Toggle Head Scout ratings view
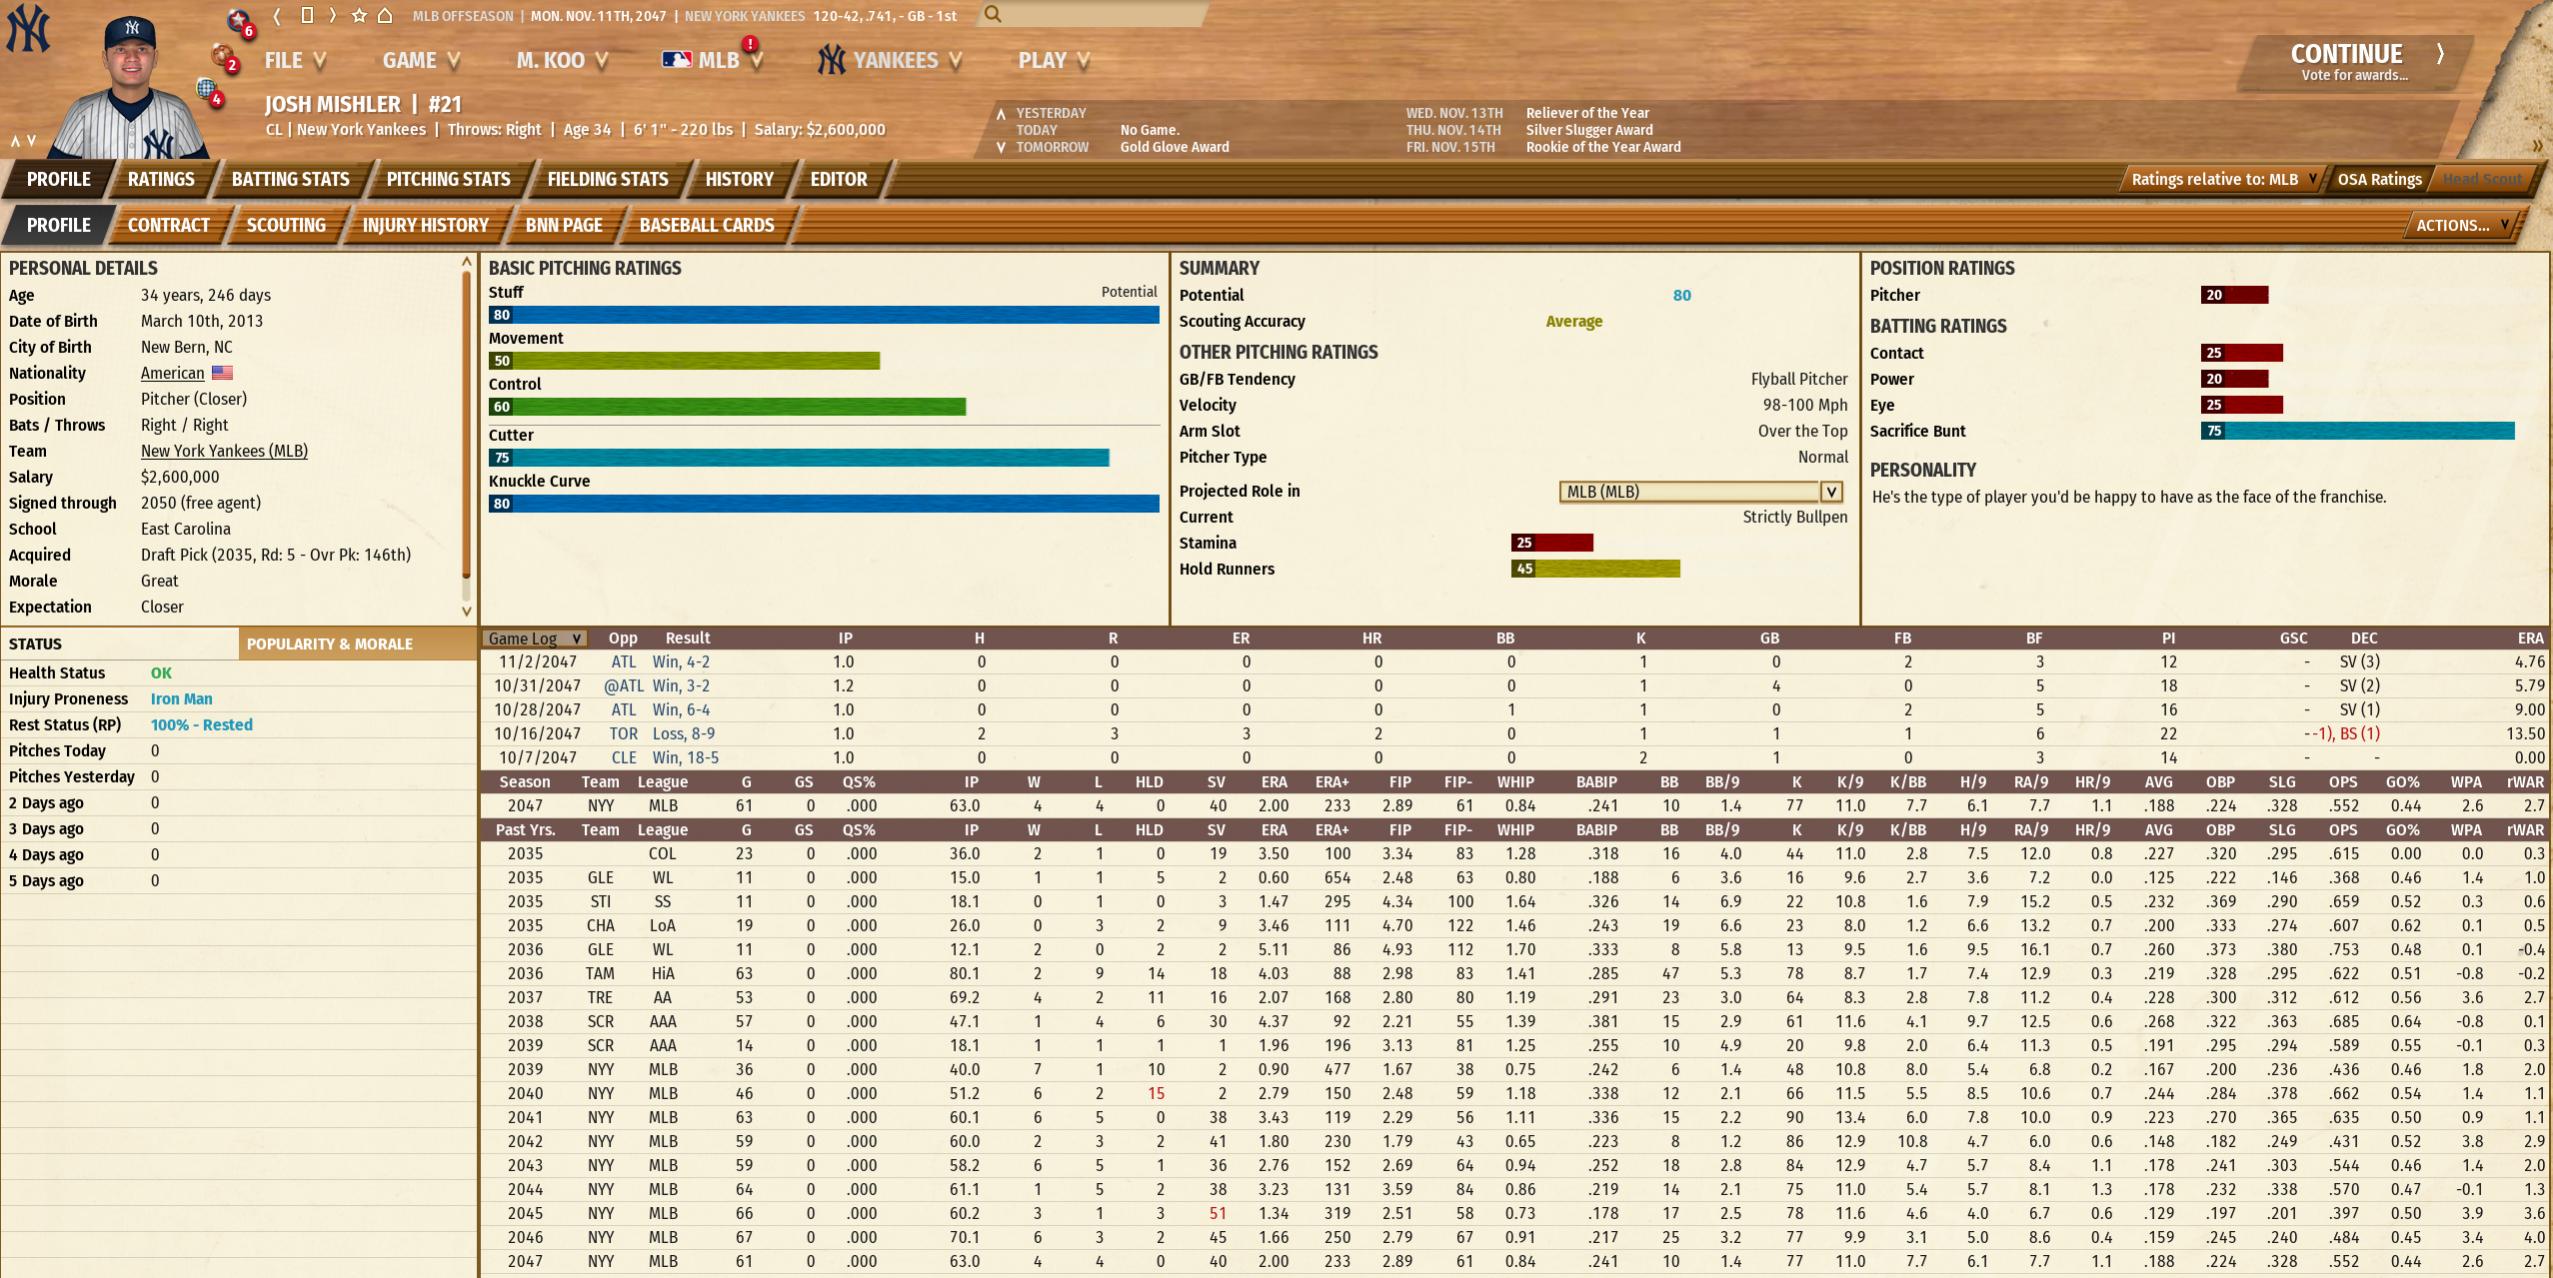This screenshot has height=1278, width=2553. (x=2482, y=179)
